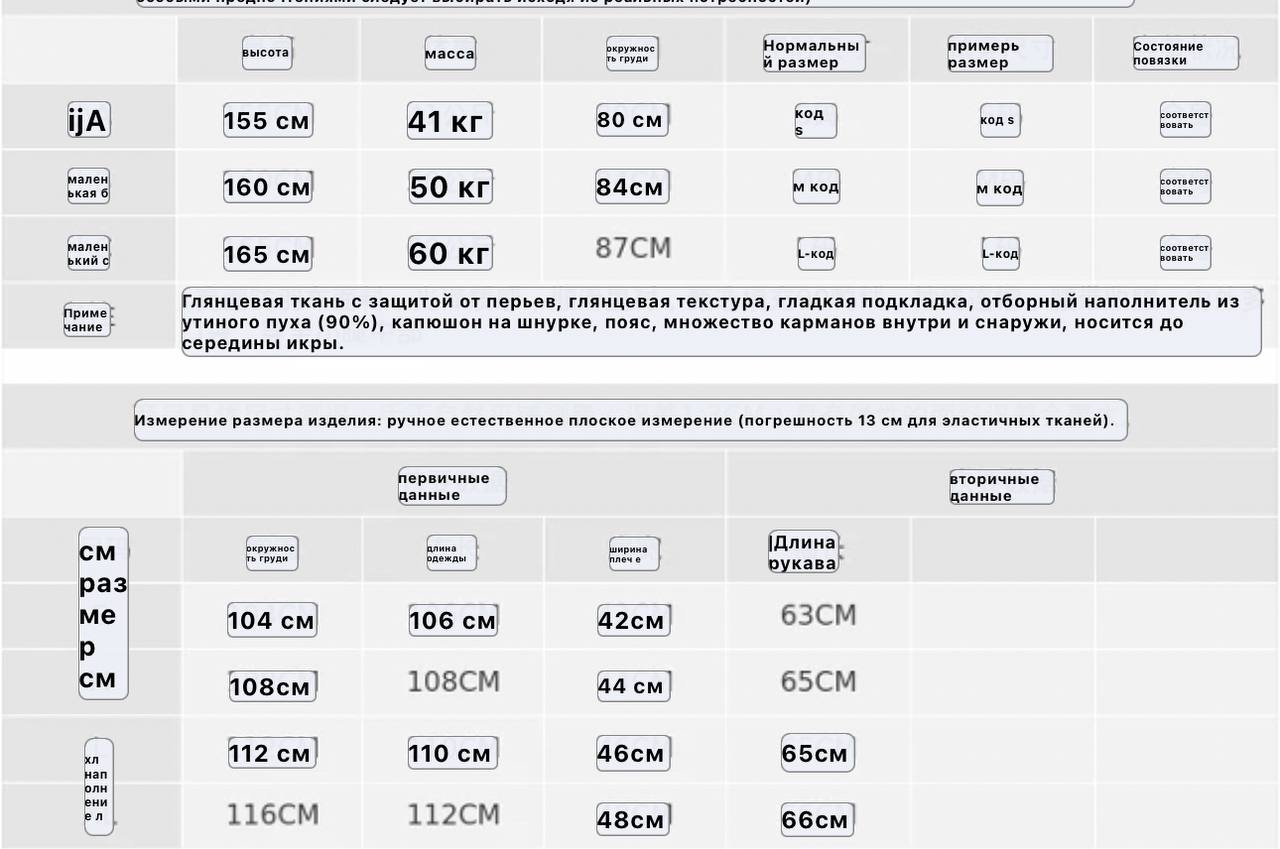1280x849 pixels.
Task: Select '108см' in the окружность груди column
Action: tap(272, 686)
